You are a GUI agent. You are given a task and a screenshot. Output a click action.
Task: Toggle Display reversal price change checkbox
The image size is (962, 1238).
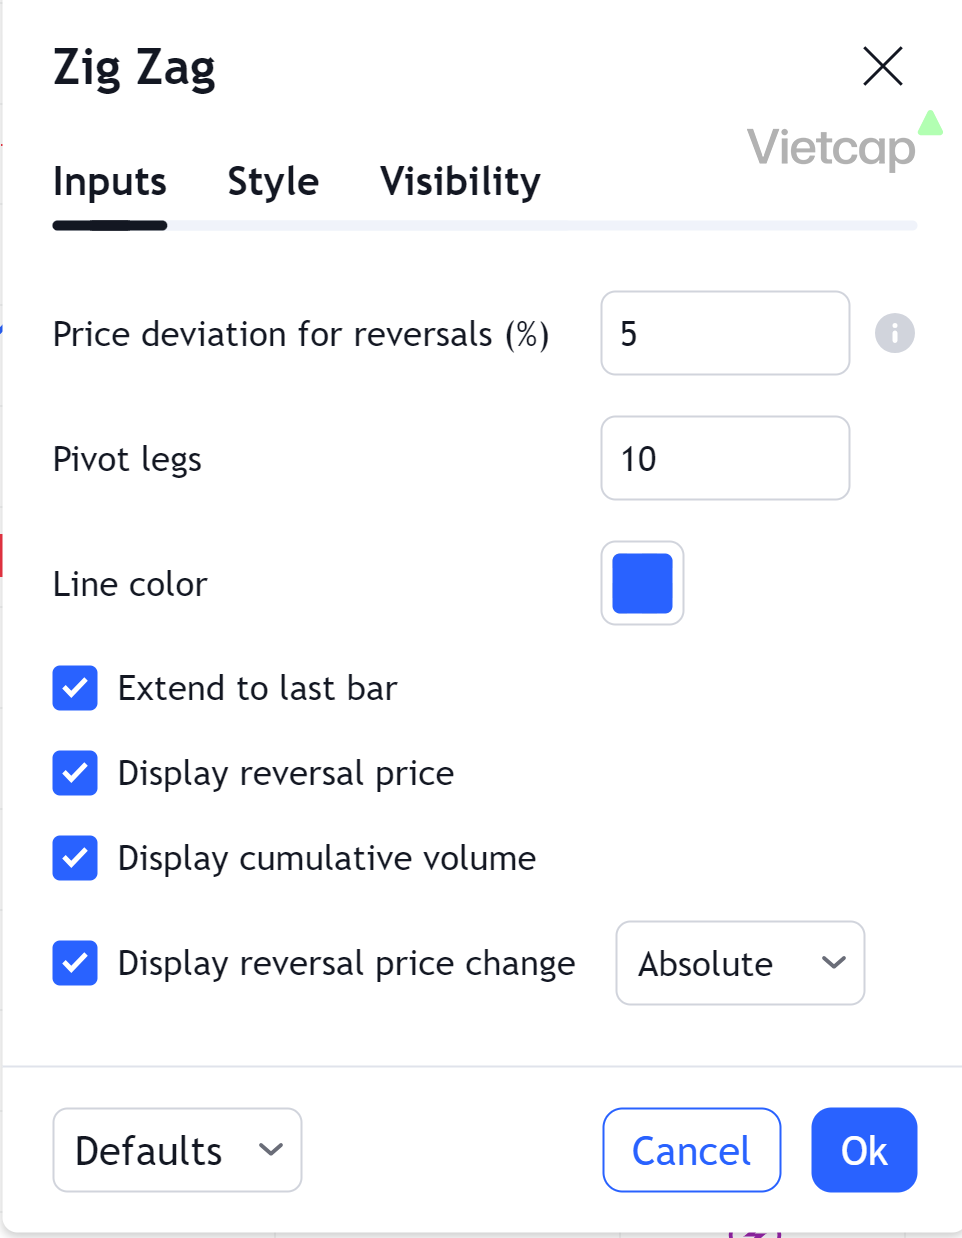pos(75,963)
